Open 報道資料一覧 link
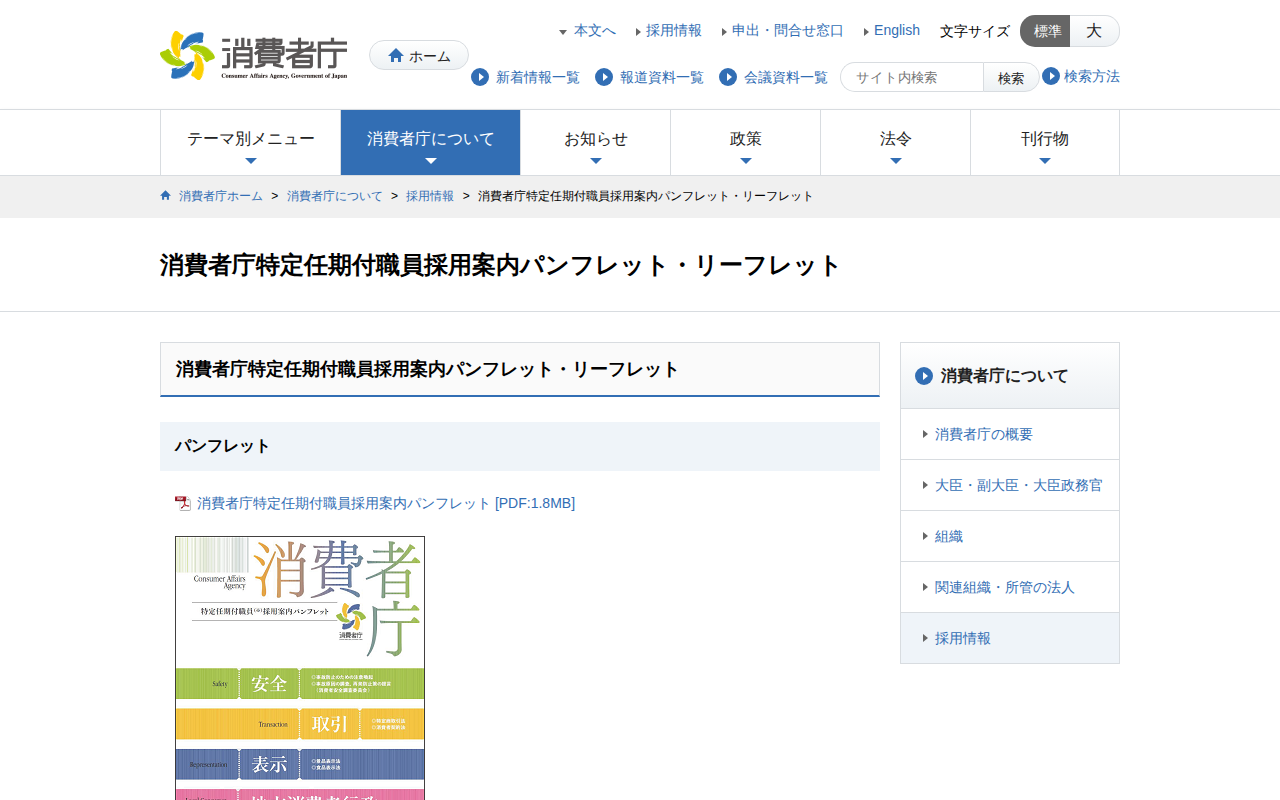The height and width of the screenshot is (800, 1280). click(x=662, y=77)
